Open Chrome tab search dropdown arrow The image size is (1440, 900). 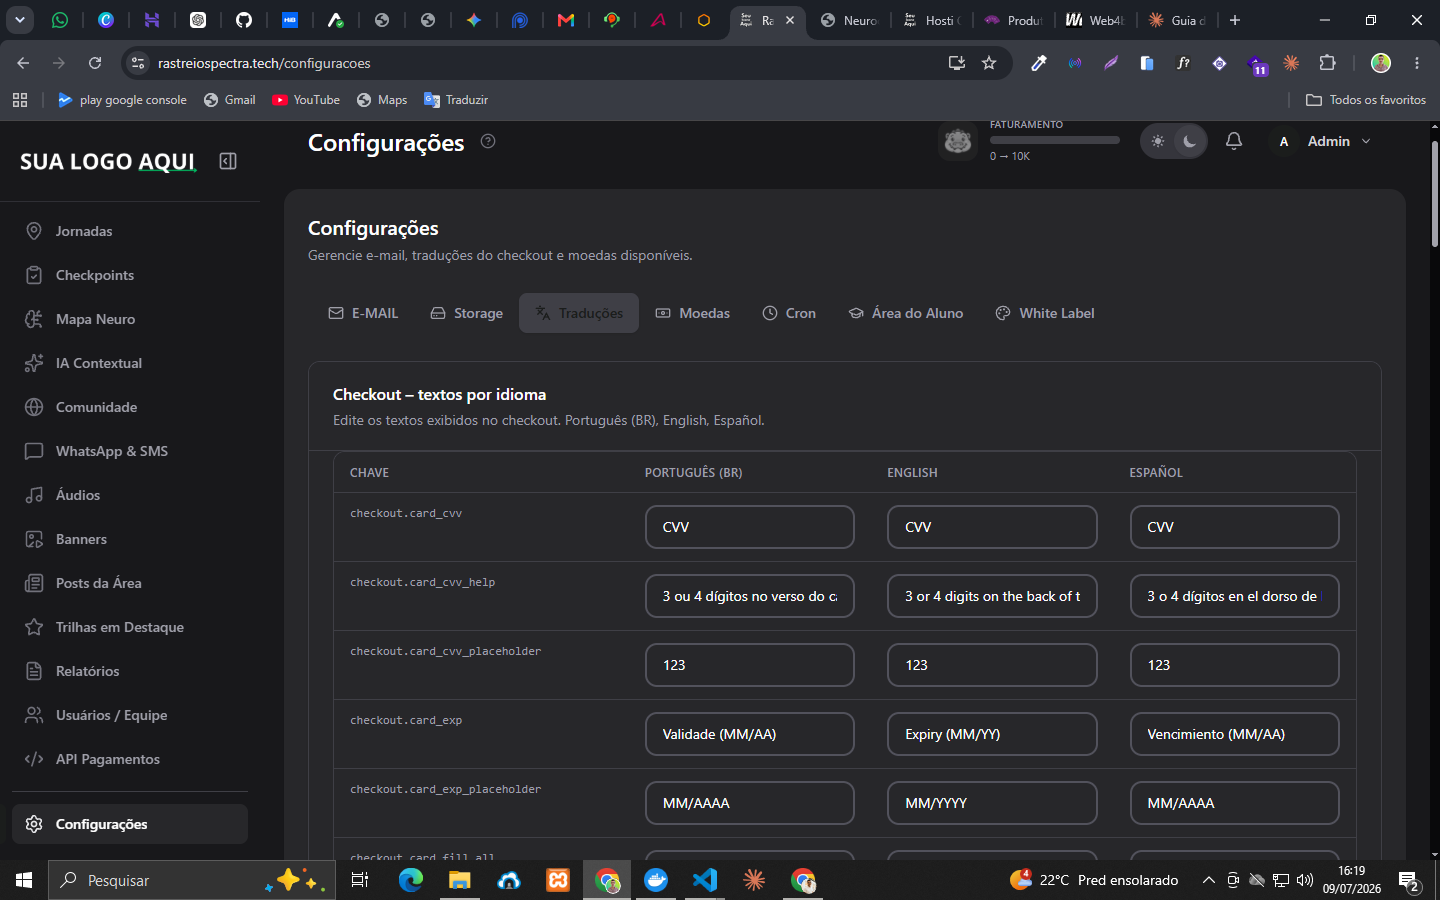point(20,20)
